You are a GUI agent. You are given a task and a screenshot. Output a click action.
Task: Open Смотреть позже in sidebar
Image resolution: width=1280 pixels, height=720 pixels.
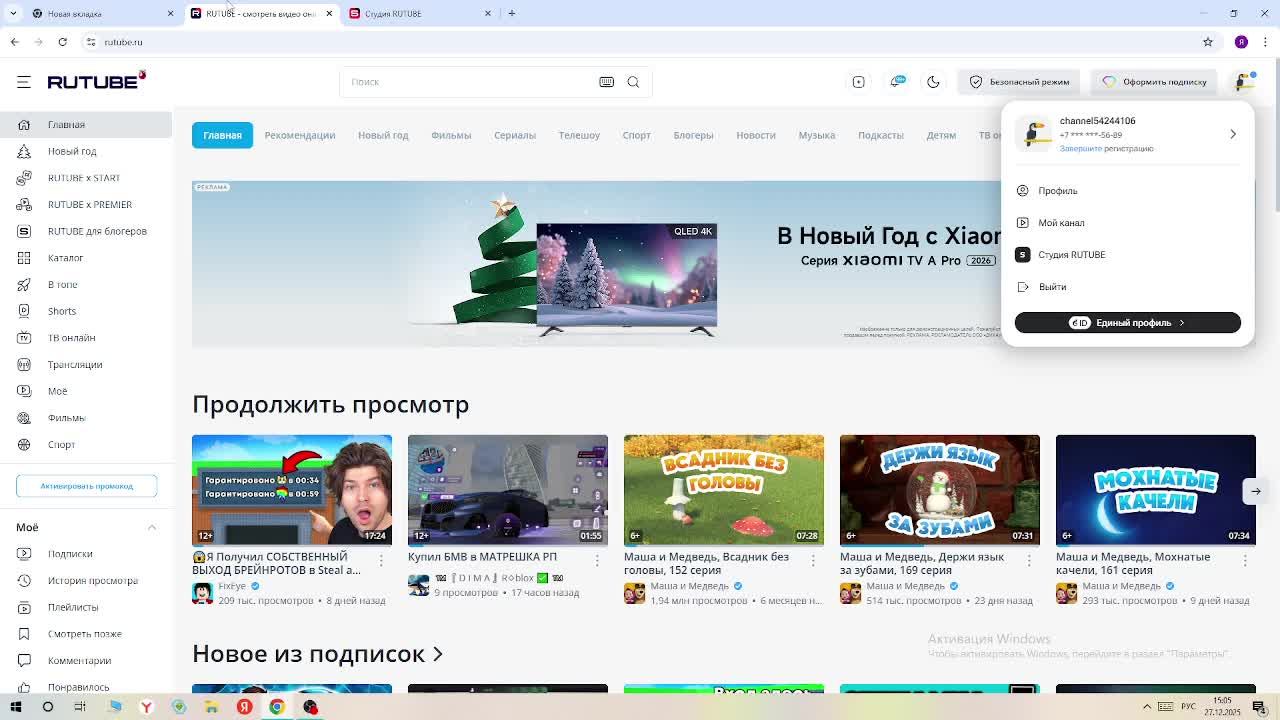pos(85,634)
